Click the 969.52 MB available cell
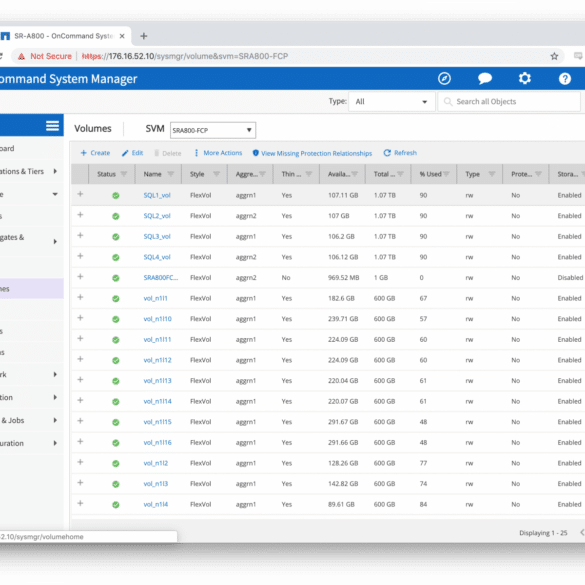585x585 pixels. [344, 278]
